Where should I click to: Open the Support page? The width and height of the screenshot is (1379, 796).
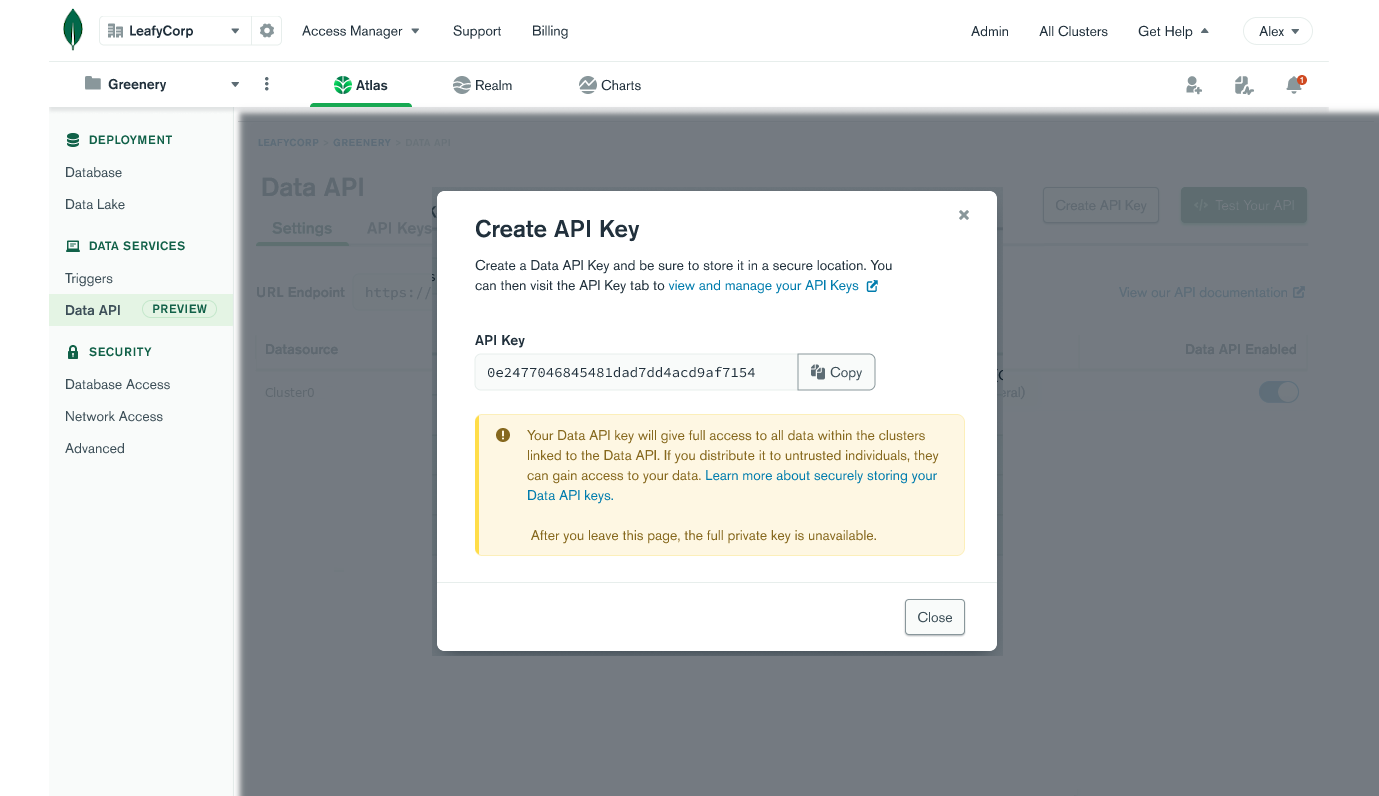(x=477, y=31)
